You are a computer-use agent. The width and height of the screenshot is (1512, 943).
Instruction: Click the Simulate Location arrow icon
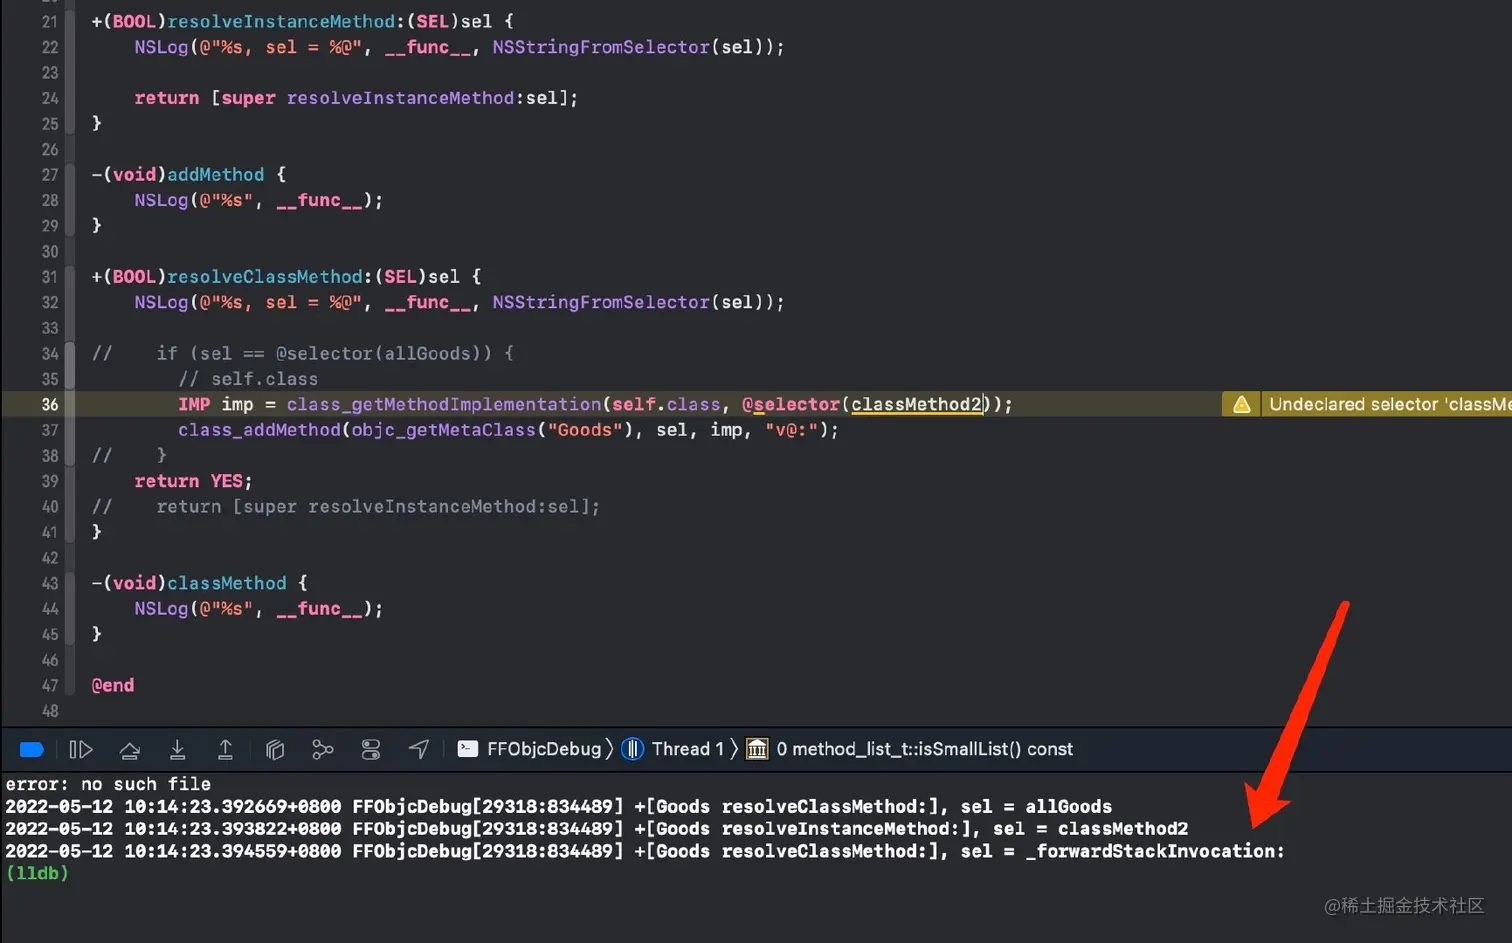click(x=419, y=749)
